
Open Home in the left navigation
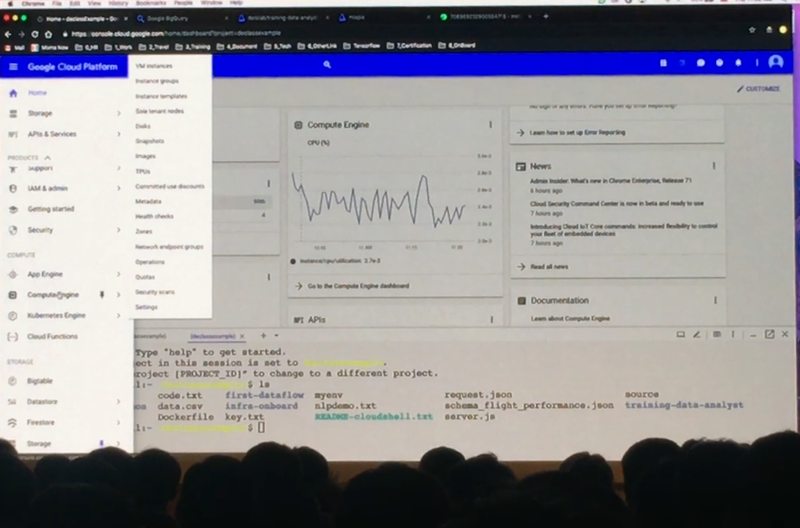pos(37,93)
